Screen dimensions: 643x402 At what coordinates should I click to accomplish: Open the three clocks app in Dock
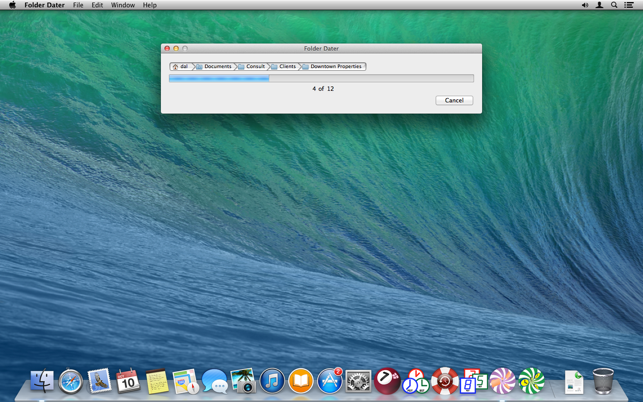coord(415,381)
